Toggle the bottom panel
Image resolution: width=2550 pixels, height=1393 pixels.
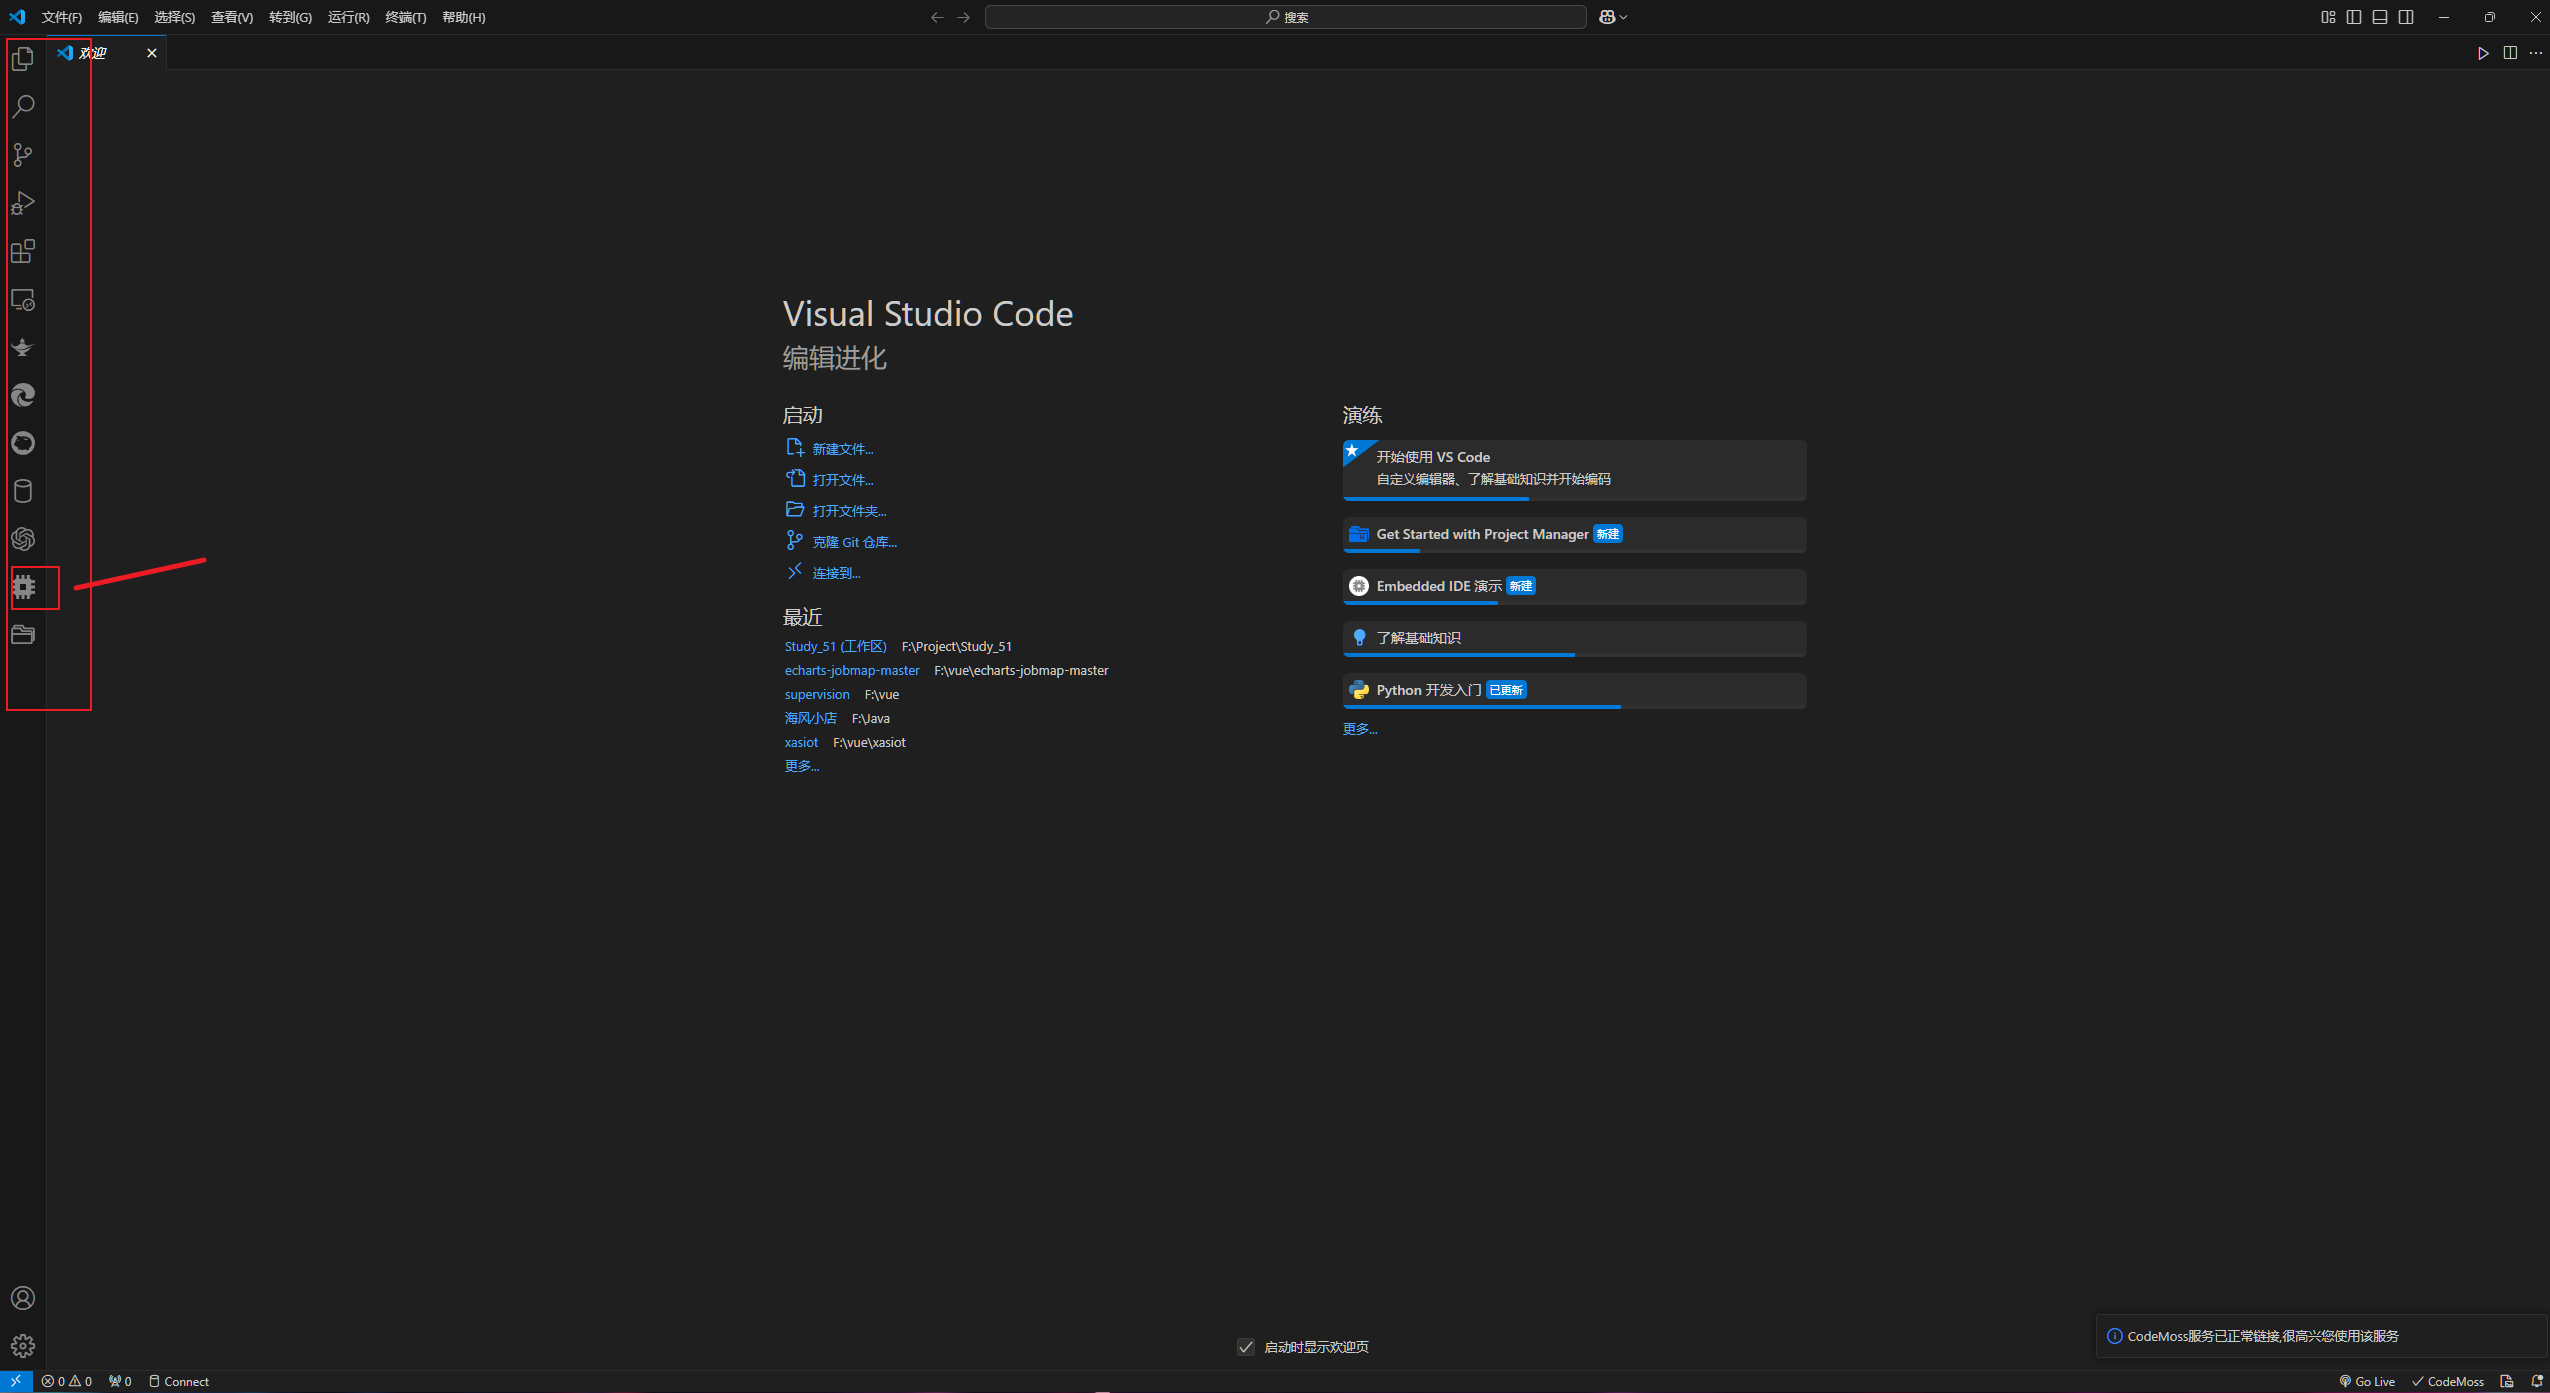point(2380,17)
